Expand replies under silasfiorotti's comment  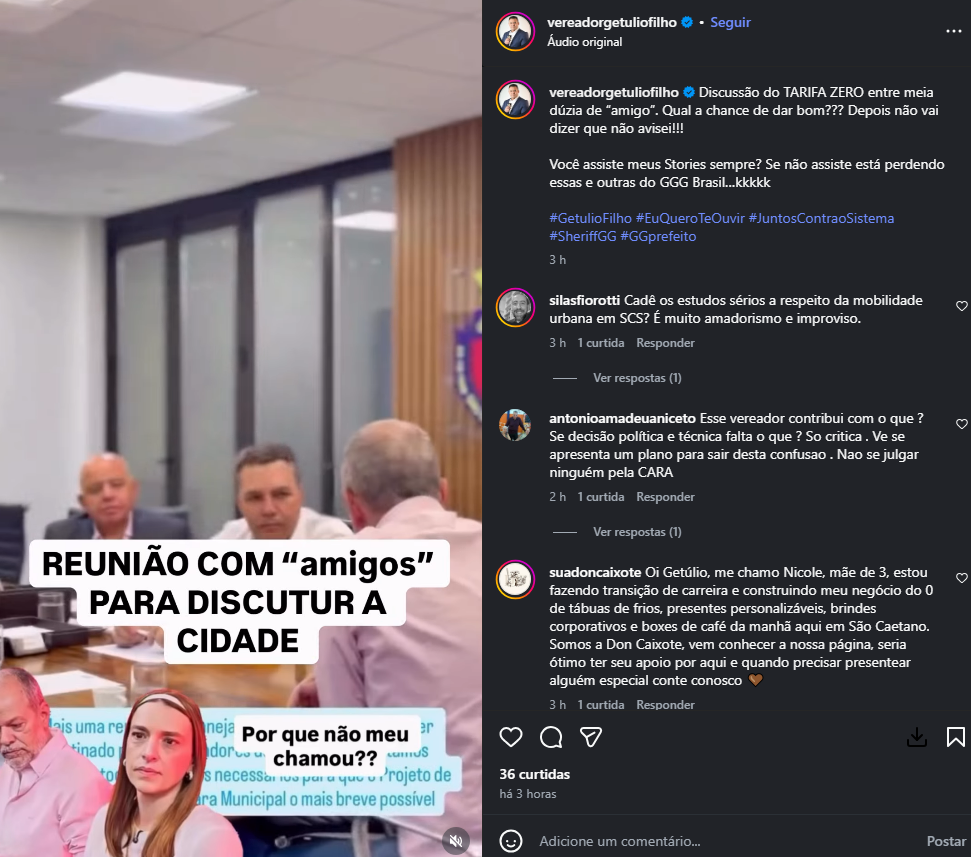(637, 378)
